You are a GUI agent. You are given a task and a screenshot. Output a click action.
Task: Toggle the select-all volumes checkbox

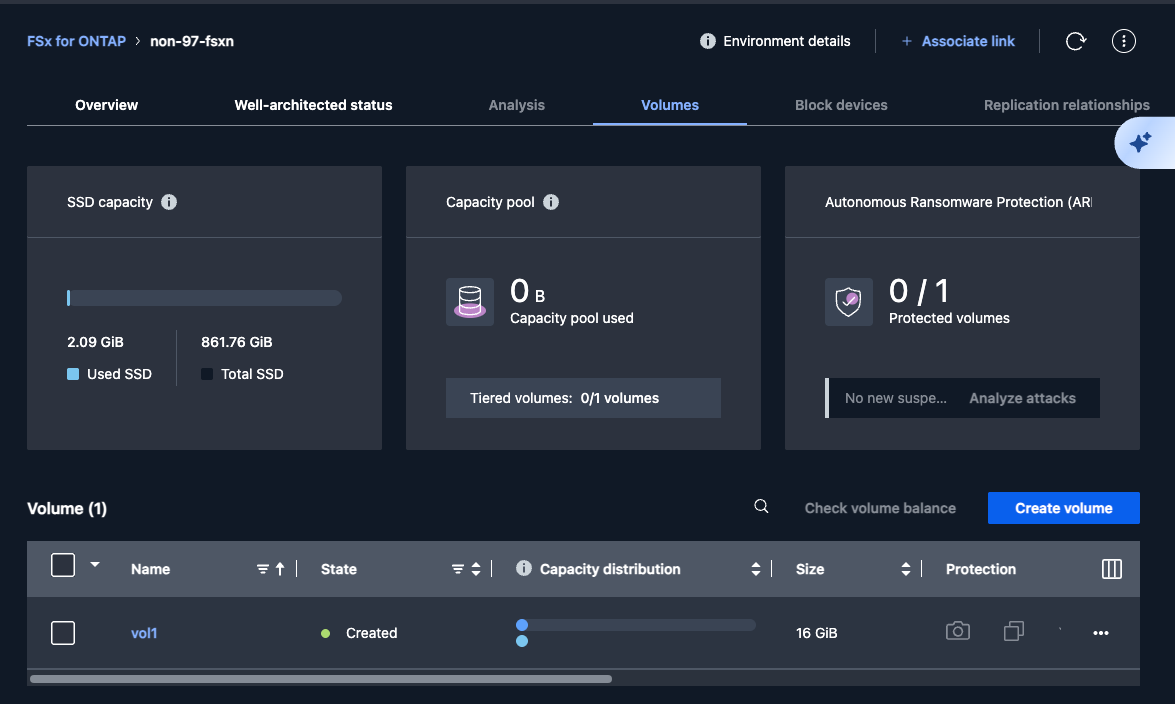pyautogui.click(x=63, y=565)
